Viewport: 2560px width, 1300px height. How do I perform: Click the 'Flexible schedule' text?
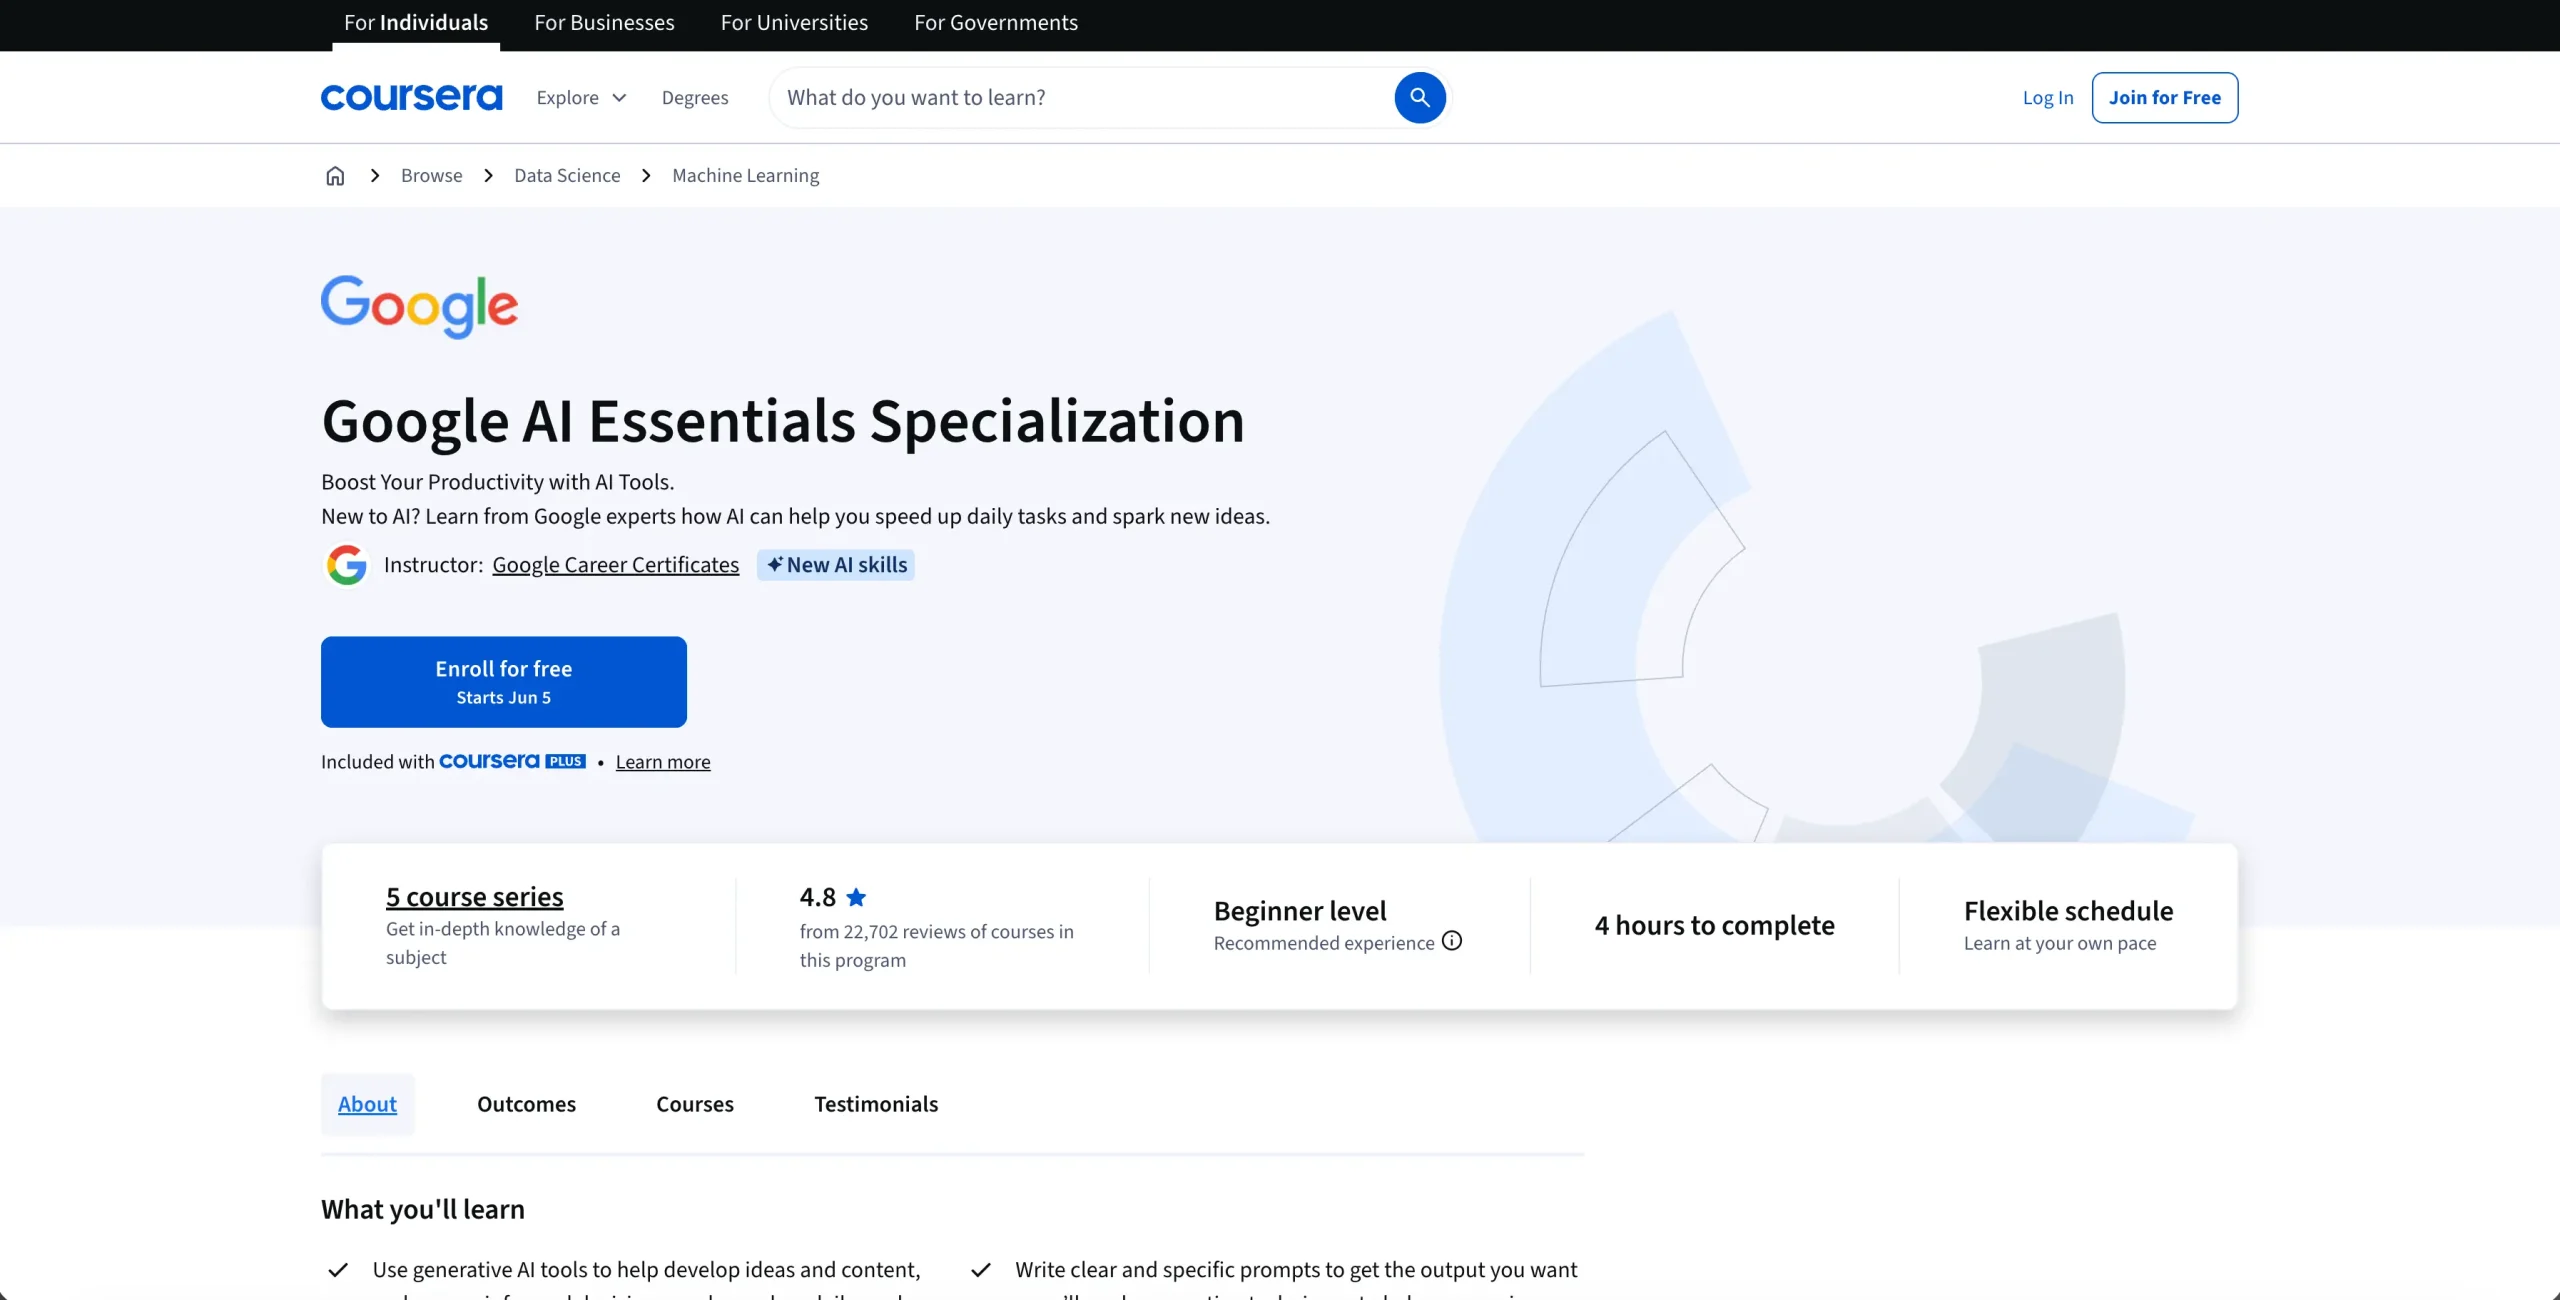tap(2069, 911)
